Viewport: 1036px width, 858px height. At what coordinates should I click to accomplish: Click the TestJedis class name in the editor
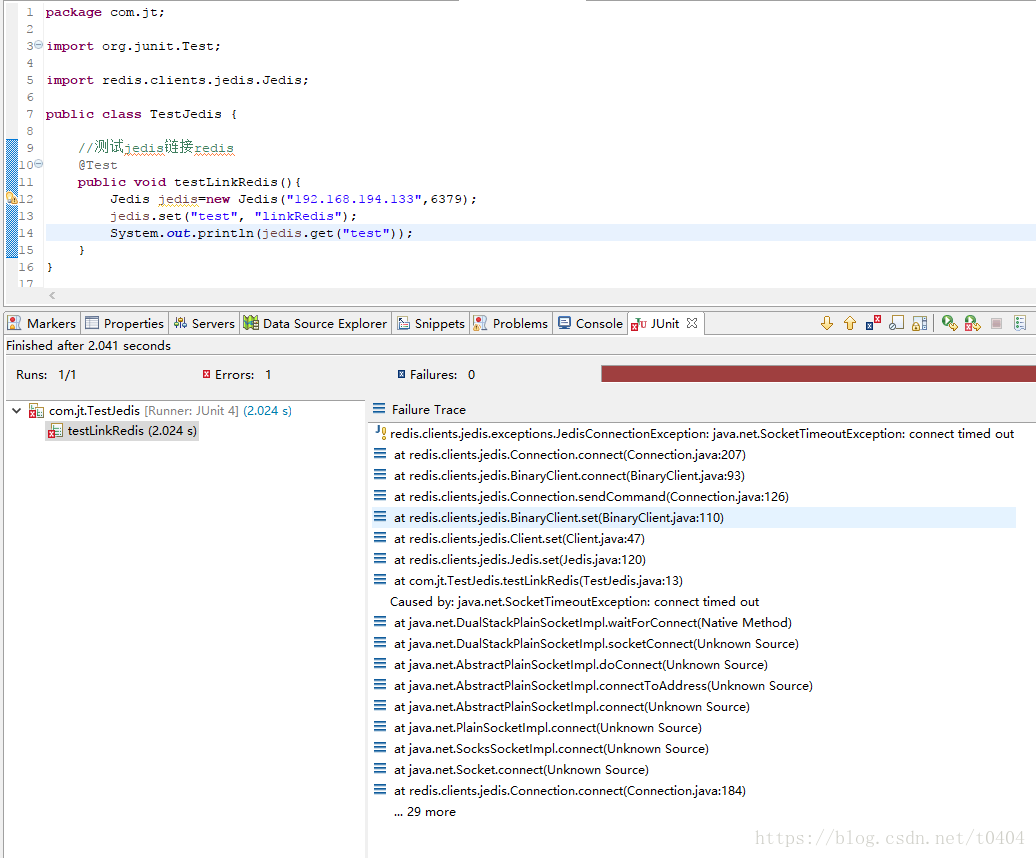point(185,114)
